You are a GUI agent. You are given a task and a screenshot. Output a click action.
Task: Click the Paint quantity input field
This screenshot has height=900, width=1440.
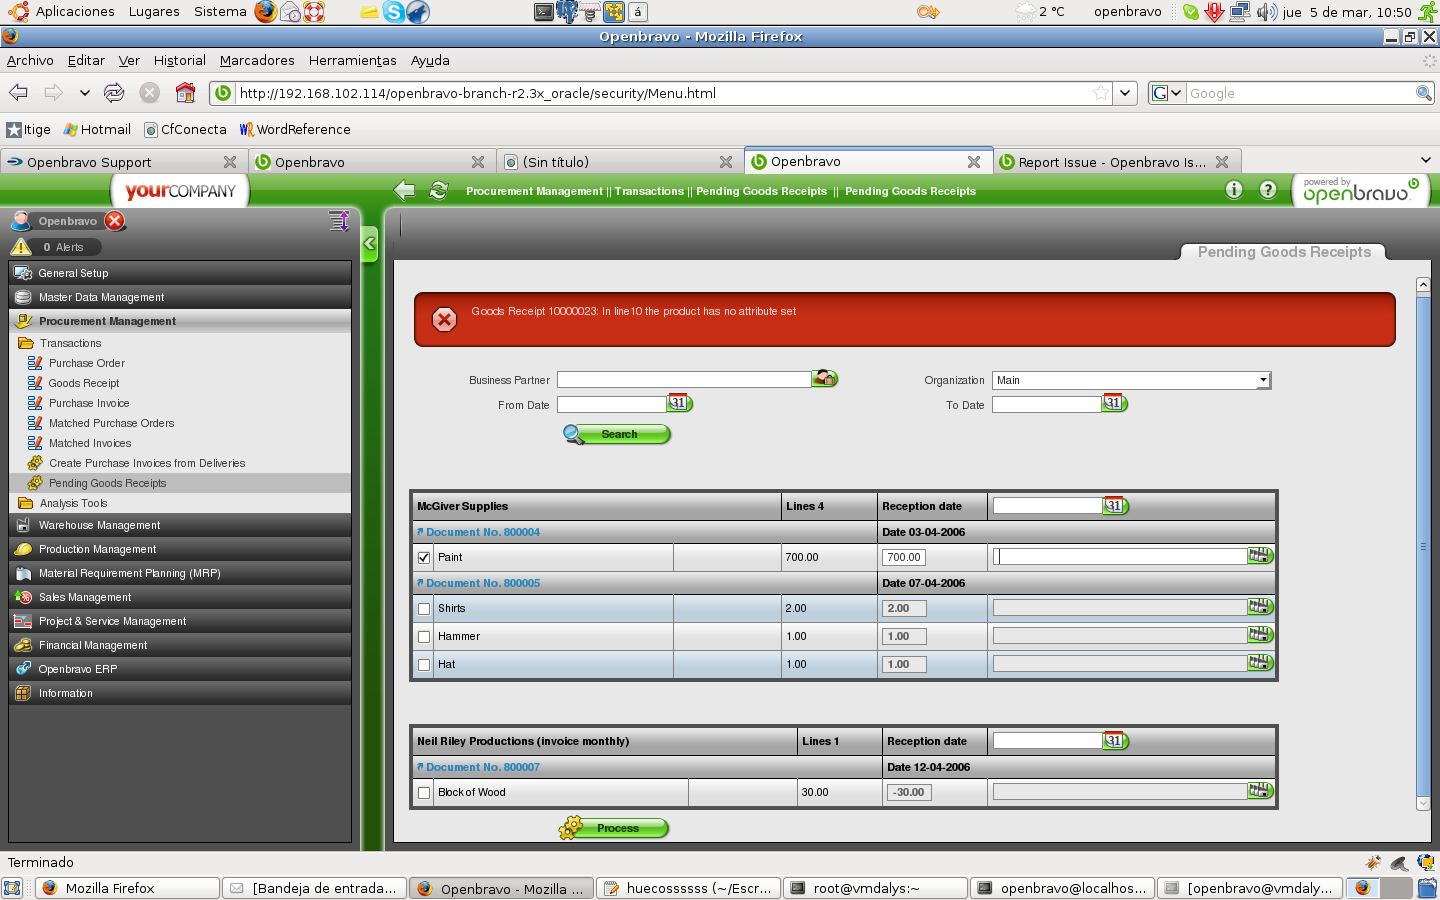(x=903, y=558)
